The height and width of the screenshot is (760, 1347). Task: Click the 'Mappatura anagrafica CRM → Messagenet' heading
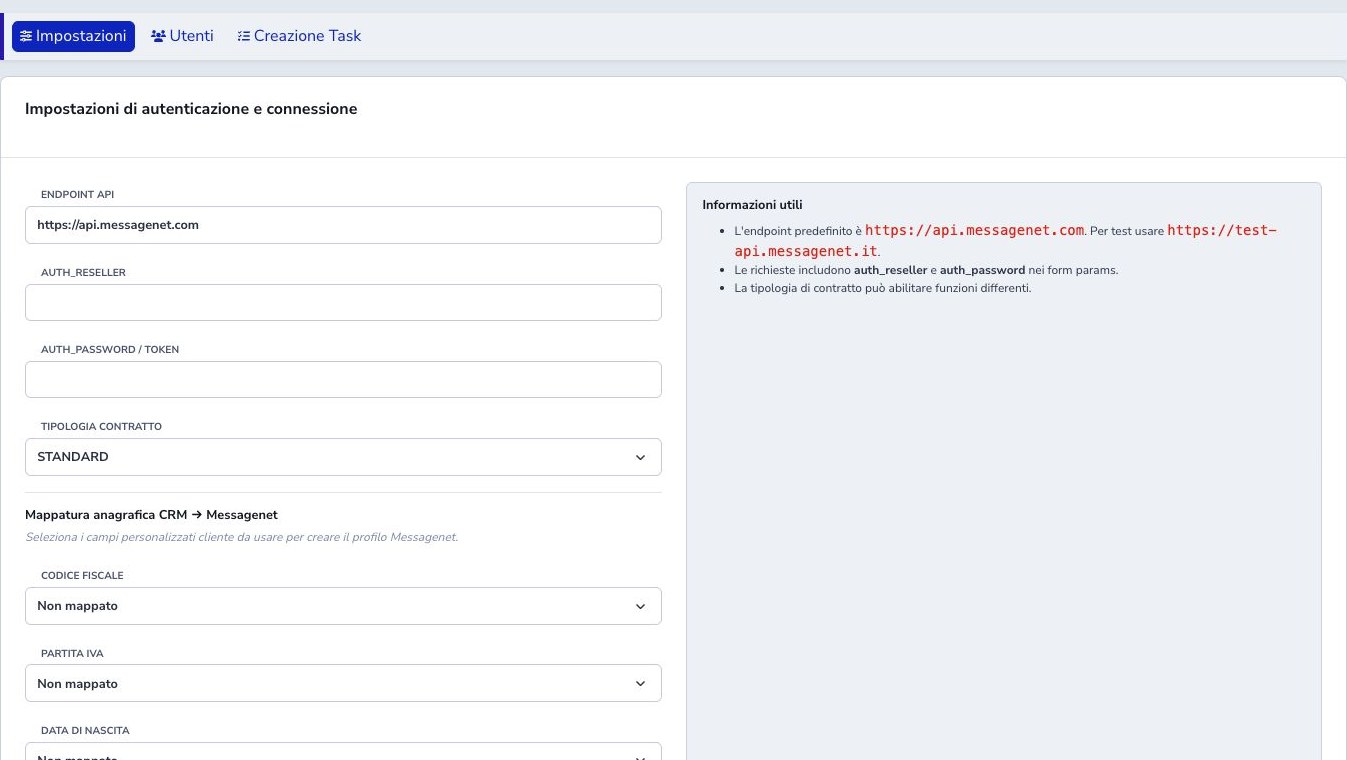[x=151, y=515]
